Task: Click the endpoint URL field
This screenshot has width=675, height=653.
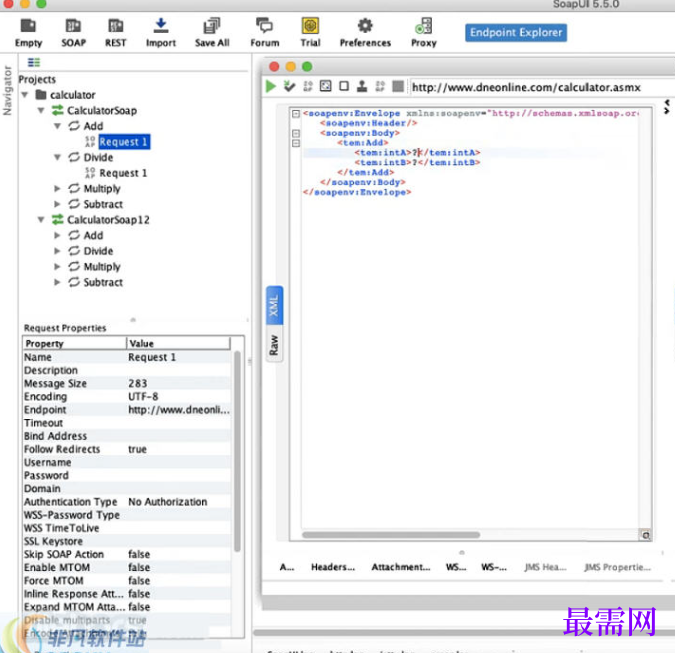Action: (542, 87)
